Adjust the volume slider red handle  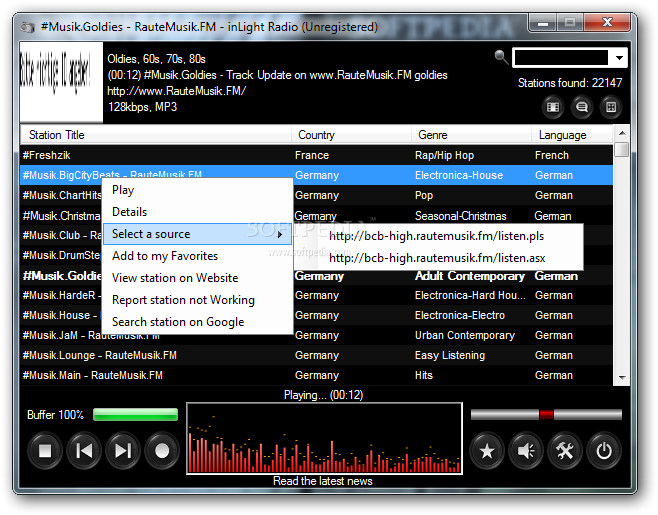[x=546, y=415]
